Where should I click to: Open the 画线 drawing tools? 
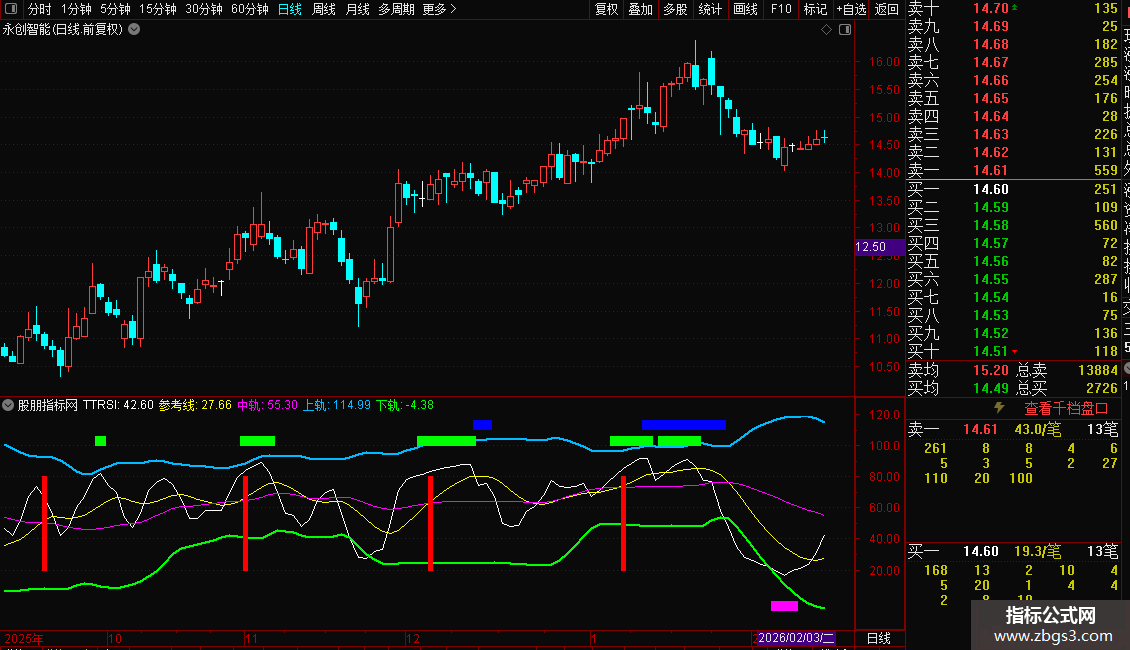click(745, 9)
